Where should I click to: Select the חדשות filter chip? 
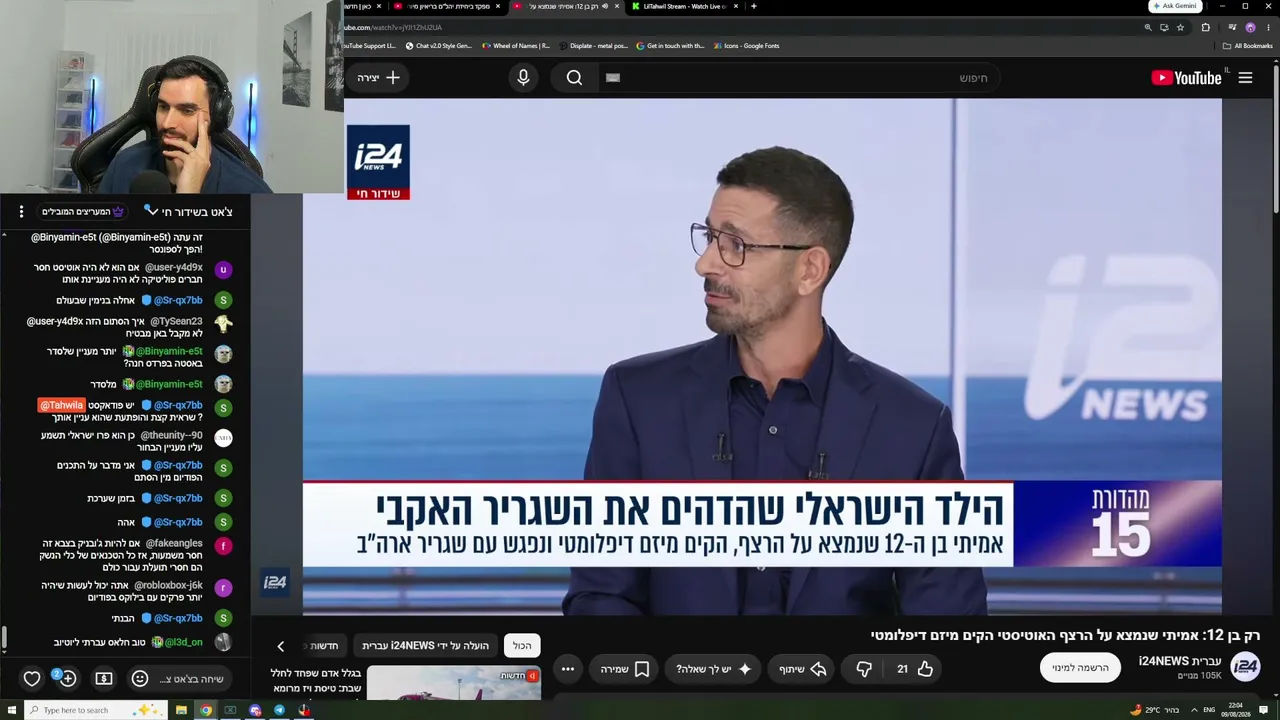tap(324, 646)
